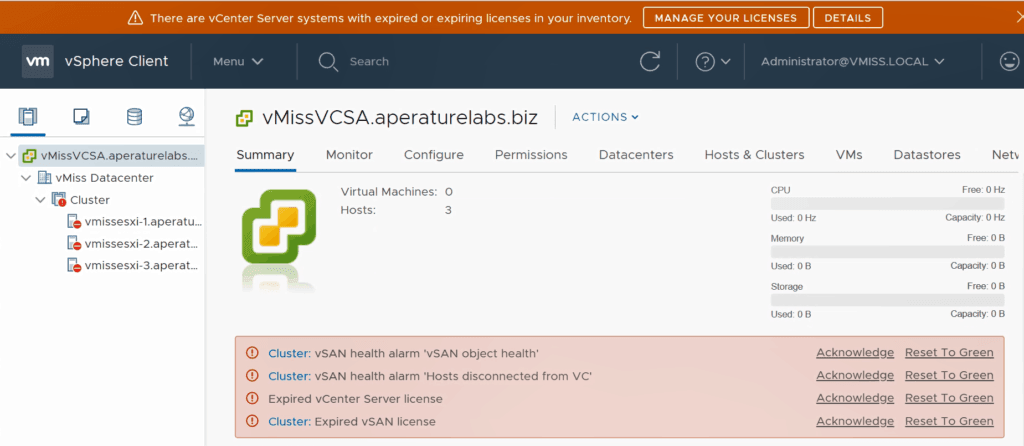This screenshot has height=446, width=1024.
Task: Acknowledge the Expired vCenter Server license alarm
Action: pos(855,398)
